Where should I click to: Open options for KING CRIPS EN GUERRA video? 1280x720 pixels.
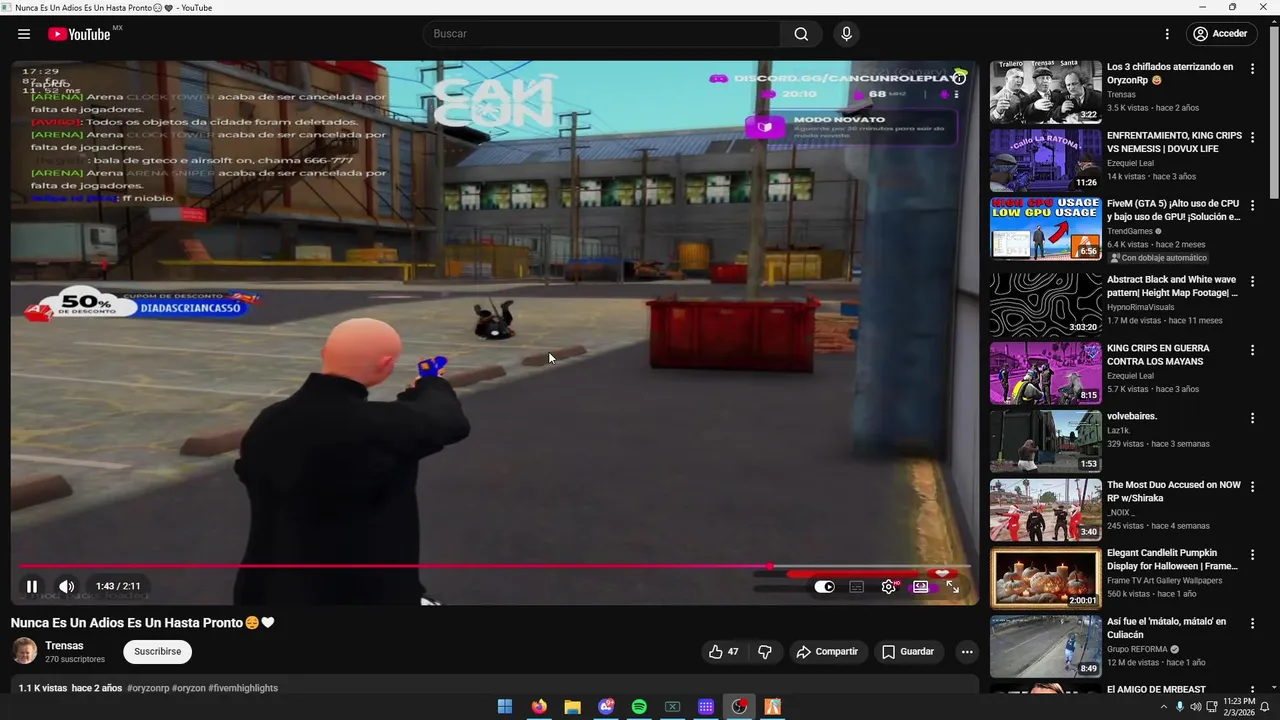click(x=1252, y=351)
